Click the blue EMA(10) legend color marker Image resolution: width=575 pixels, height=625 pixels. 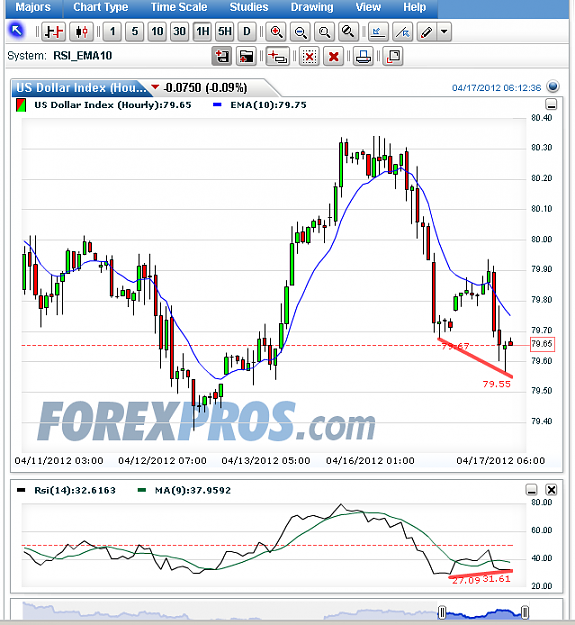(x=218, y=105)
